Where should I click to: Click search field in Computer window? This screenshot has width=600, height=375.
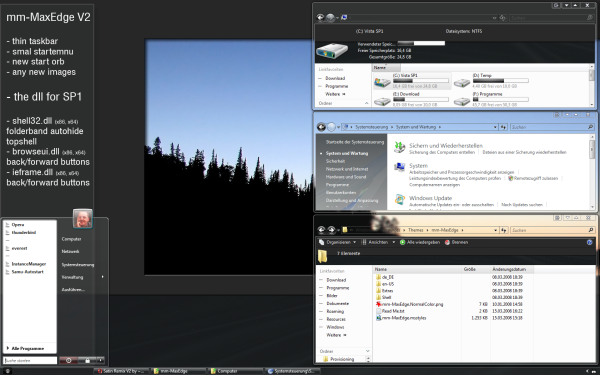551,18
